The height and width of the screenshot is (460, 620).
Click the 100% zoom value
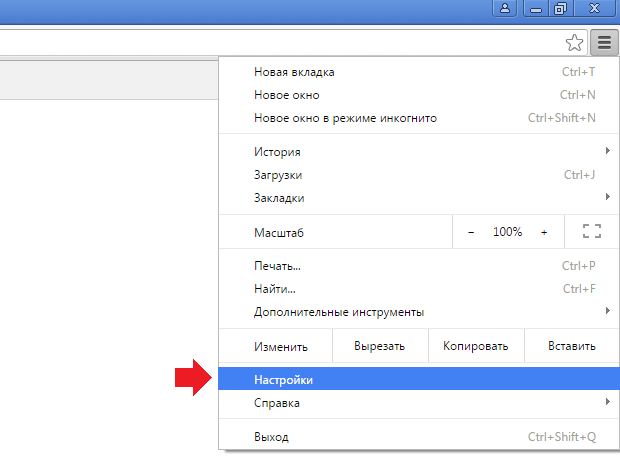tap(507, 231)
